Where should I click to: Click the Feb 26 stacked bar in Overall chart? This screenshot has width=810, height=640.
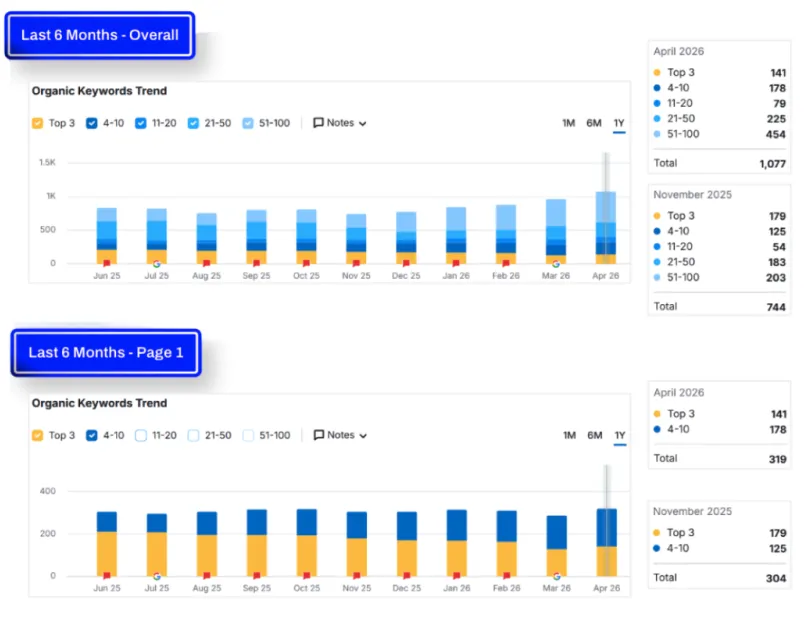506,235
